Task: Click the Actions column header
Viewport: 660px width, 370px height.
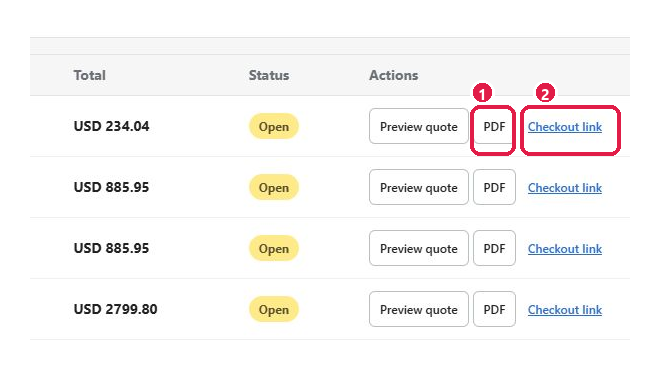Action: [394, 75]
